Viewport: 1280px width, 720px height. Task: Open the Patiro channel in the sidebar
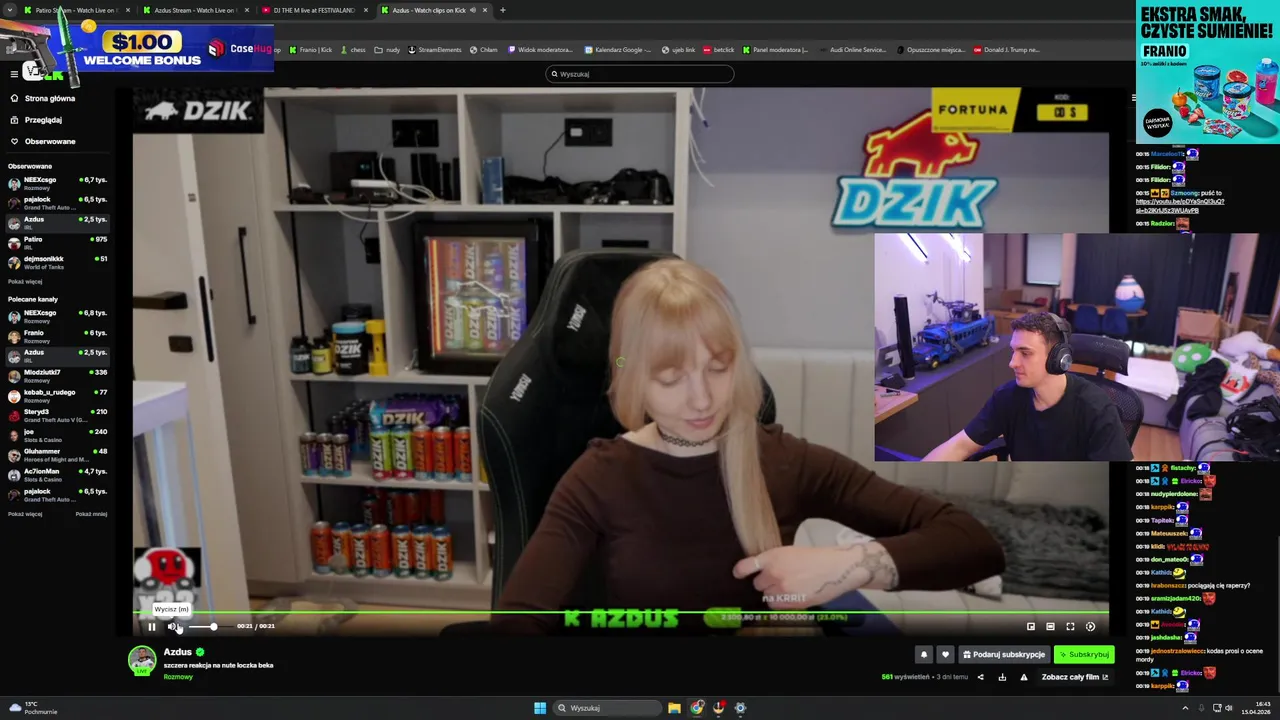point(57,243)
